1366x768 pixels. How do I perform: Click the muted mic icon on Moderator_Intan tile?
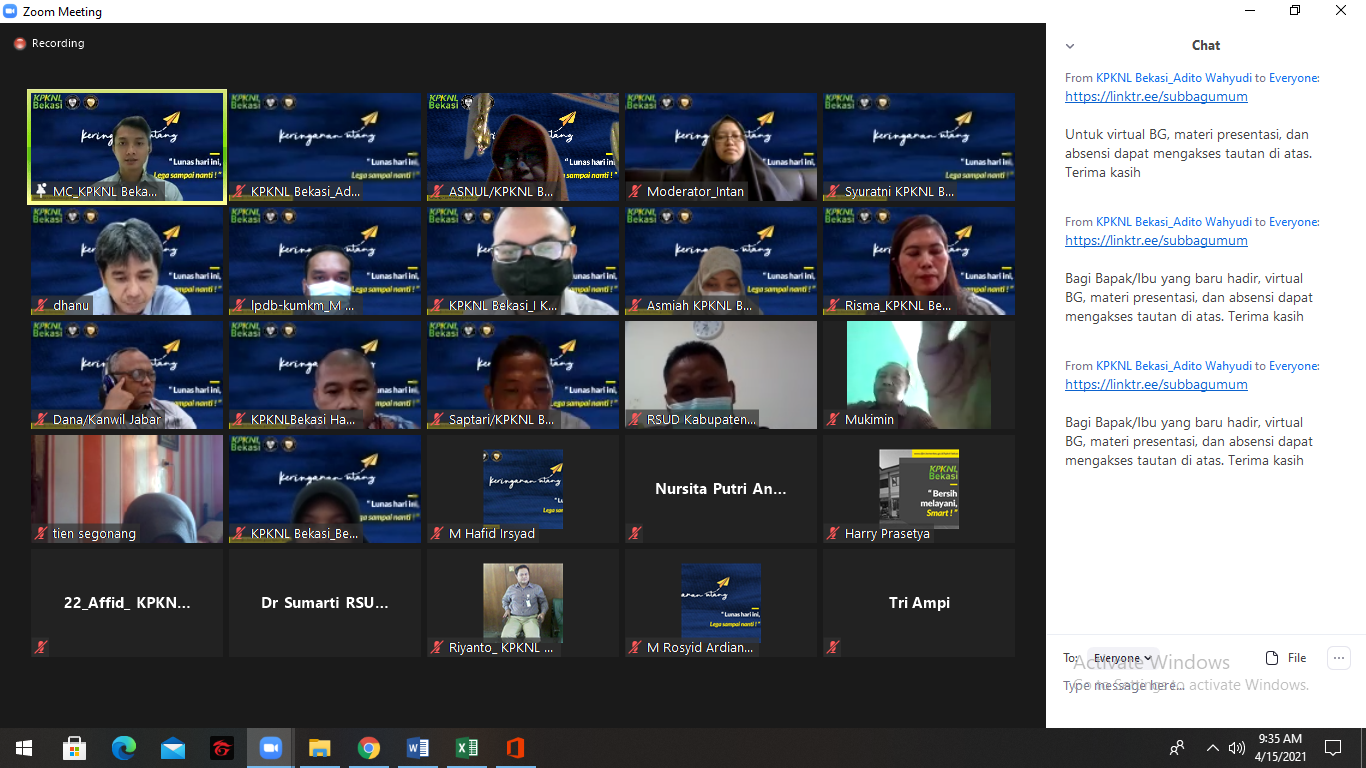tap(635, 192)
